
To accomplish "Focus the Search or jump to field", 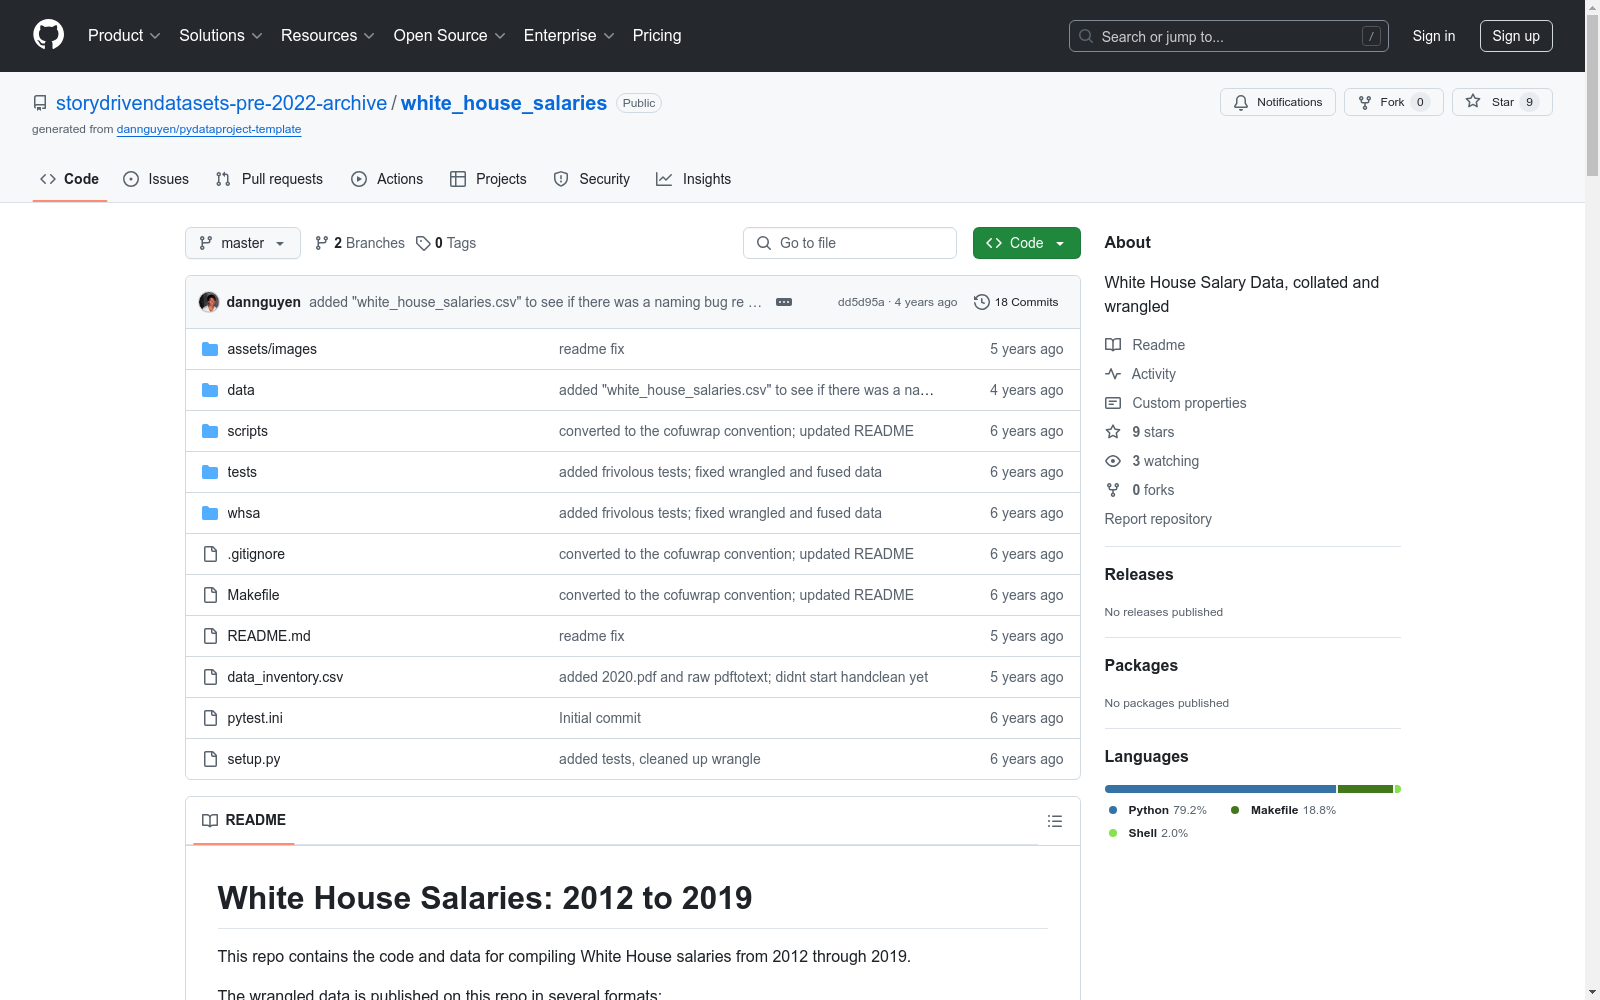I will pos(1229,36).
